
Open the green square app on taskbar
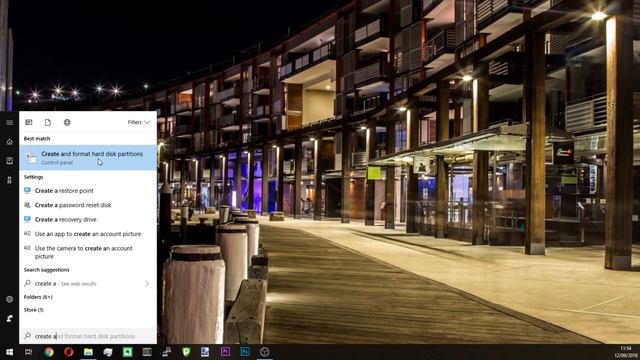pyautogui.click(x=127, y=352)
